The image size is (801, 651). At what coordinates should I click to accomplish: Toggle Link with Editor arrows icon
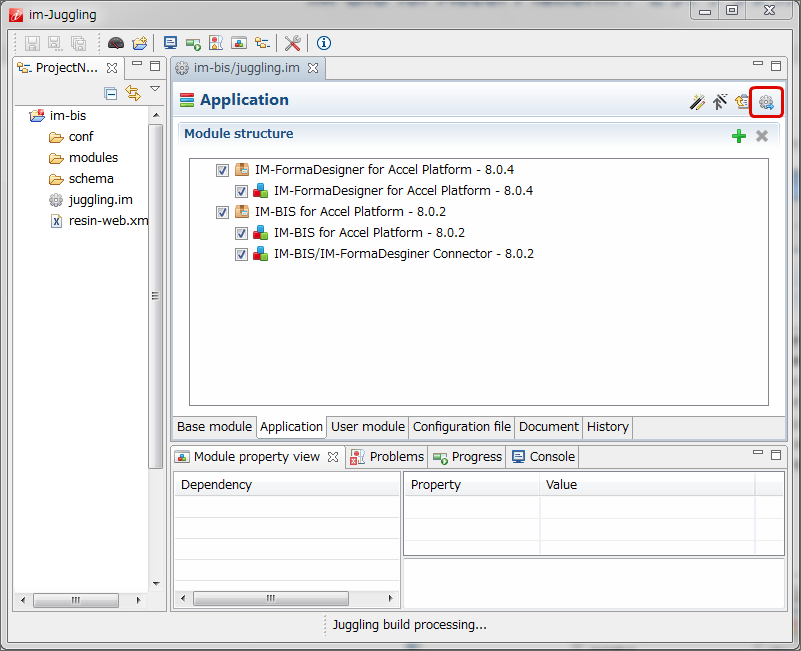click(133, 93)
